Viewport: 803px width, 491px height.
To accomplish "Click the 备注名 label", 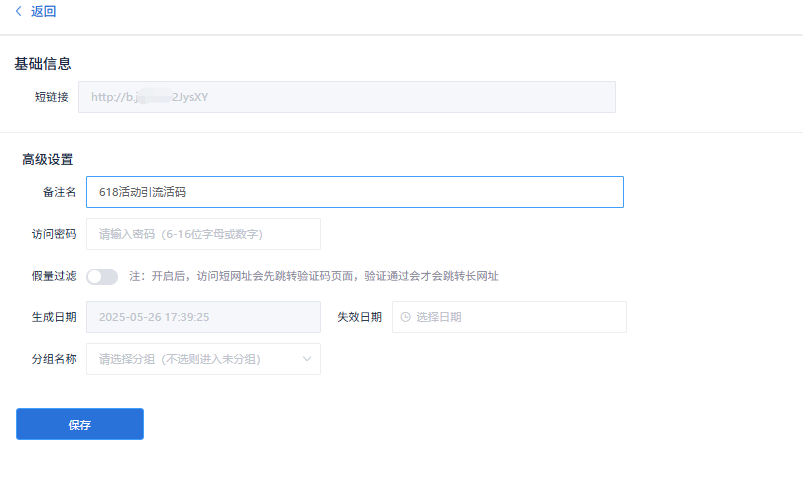I will (x=59, y=192).
